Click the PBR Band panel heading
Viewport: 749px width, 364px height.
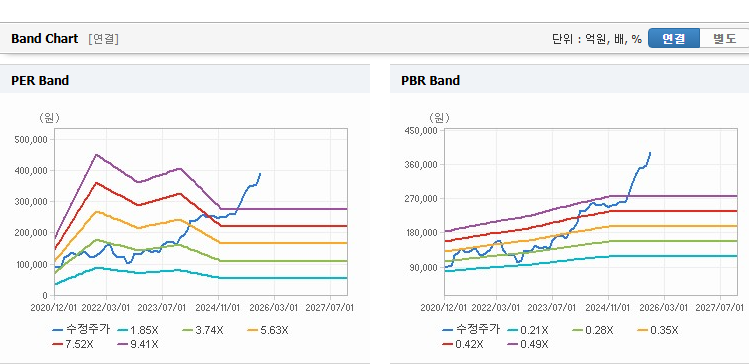pos(431,81)
